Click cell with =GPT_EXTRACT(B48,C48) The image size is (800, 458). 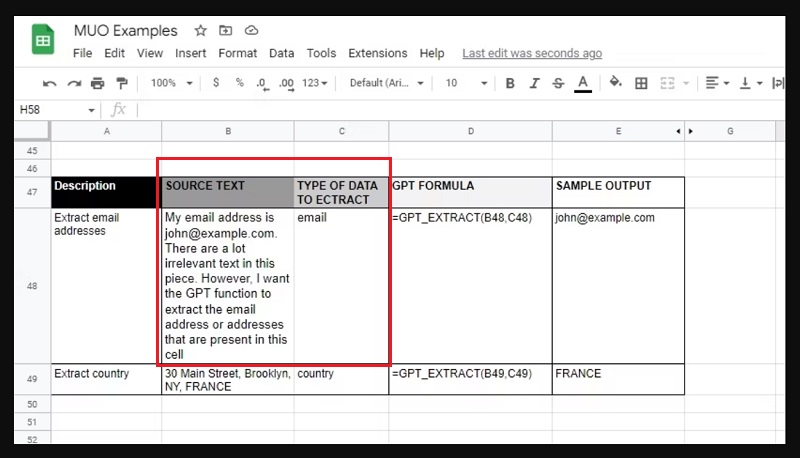[x=470, y=286]
